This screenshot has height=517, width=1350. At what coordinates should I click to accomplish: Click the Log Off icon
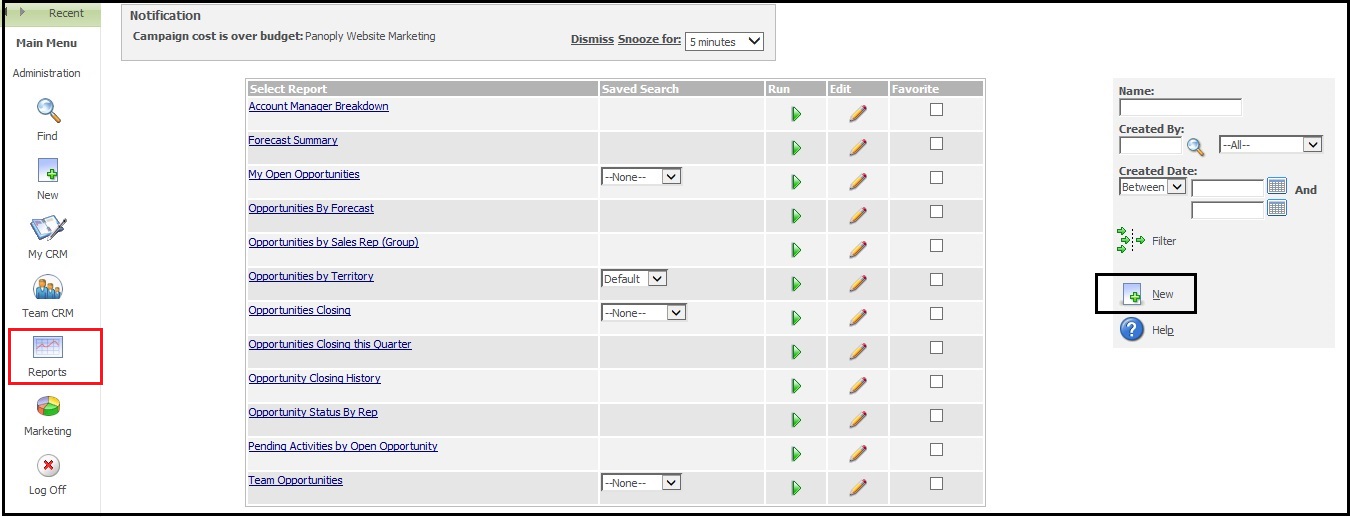[x=48, y=465]
